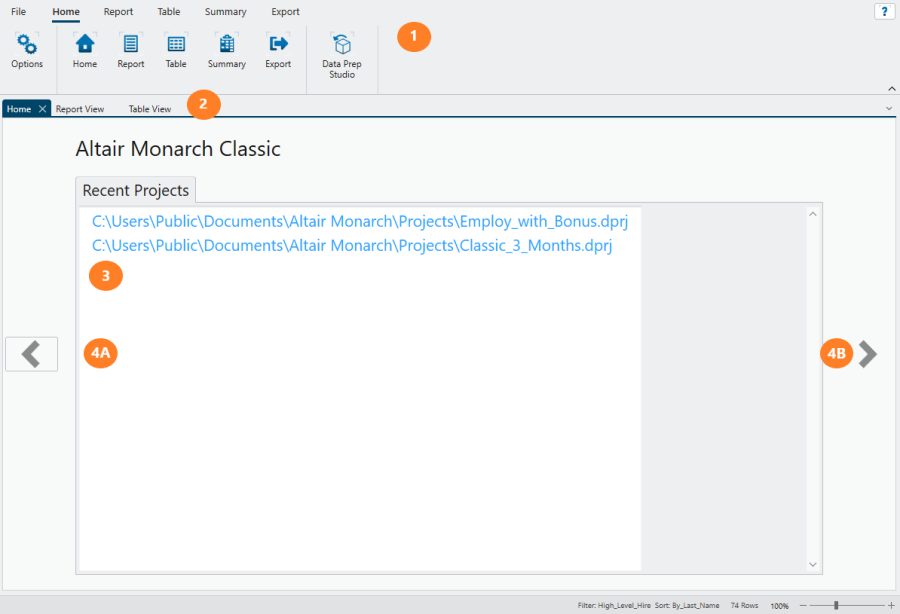This screenshot has width=900, height=614.
Task: Open the Options gear icon
Action: click(x=27, y=44)
